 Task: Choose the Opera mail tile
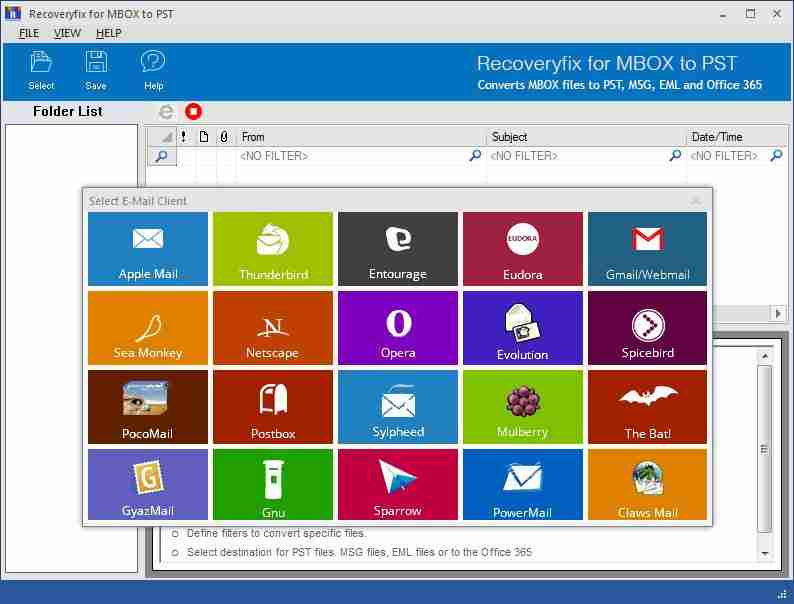click(x=398, y=328)
